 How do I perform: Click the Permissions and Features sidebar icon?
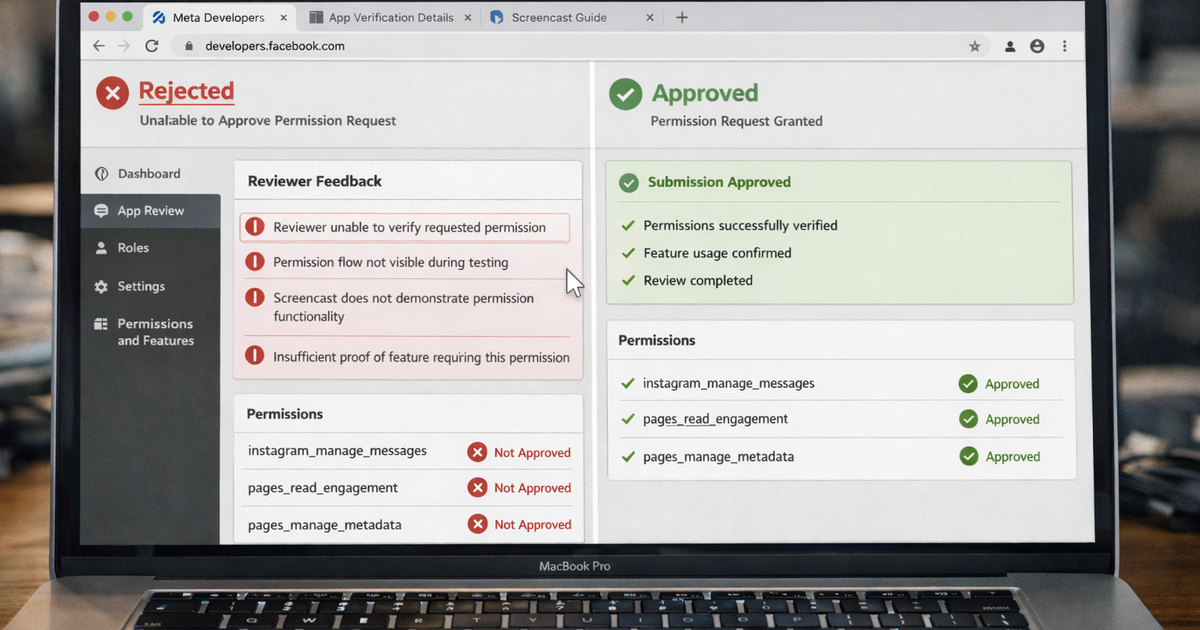tap(101, 324)
